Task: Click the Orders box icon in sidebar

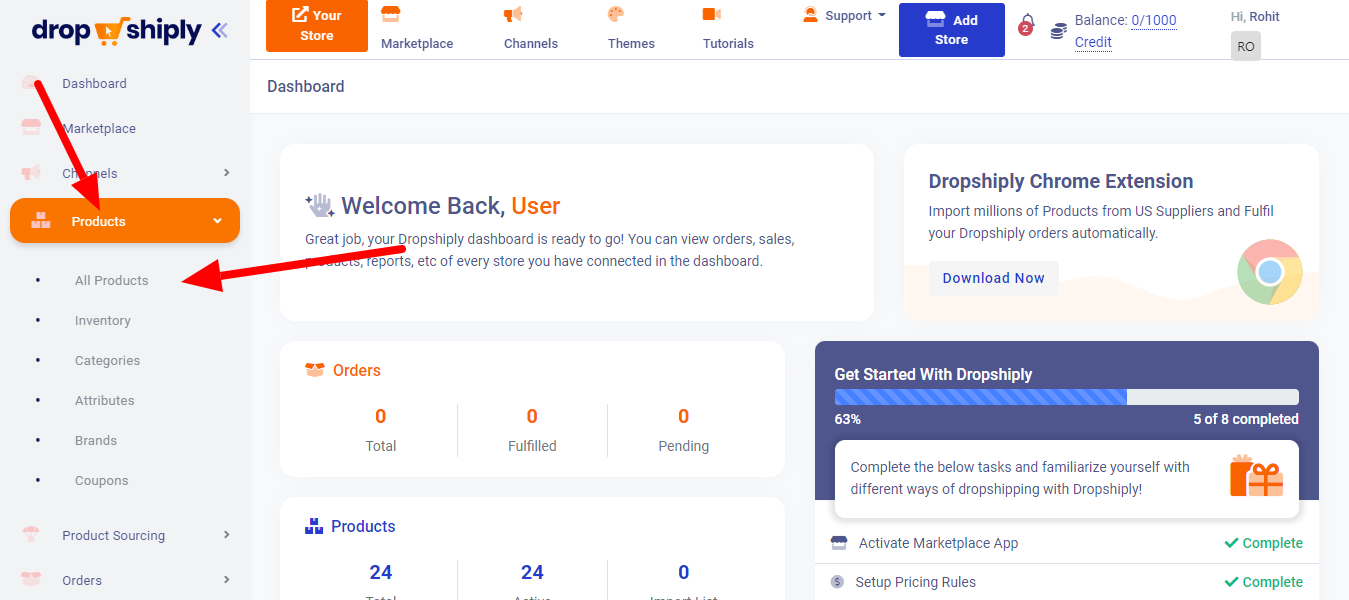Action: pos(31,580)
